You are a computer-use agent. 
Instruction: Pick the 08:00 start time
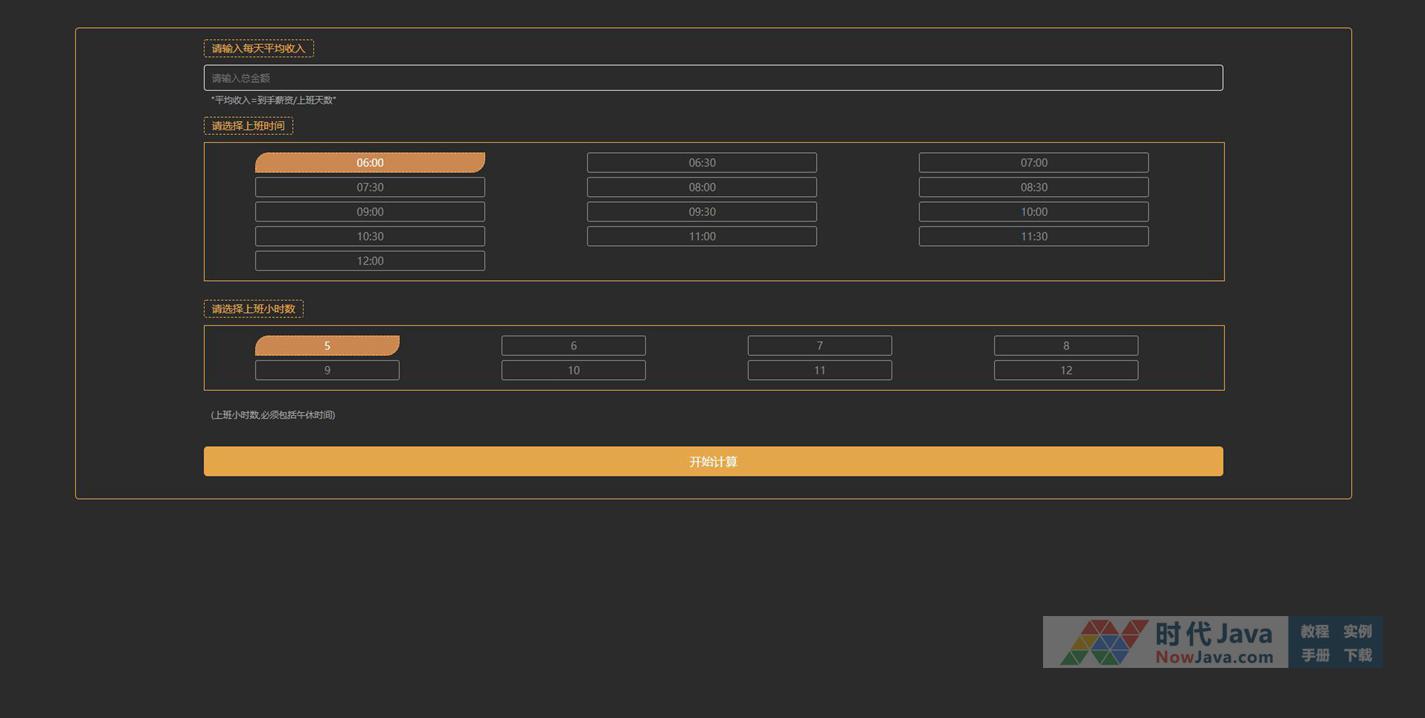pos(702,187)
